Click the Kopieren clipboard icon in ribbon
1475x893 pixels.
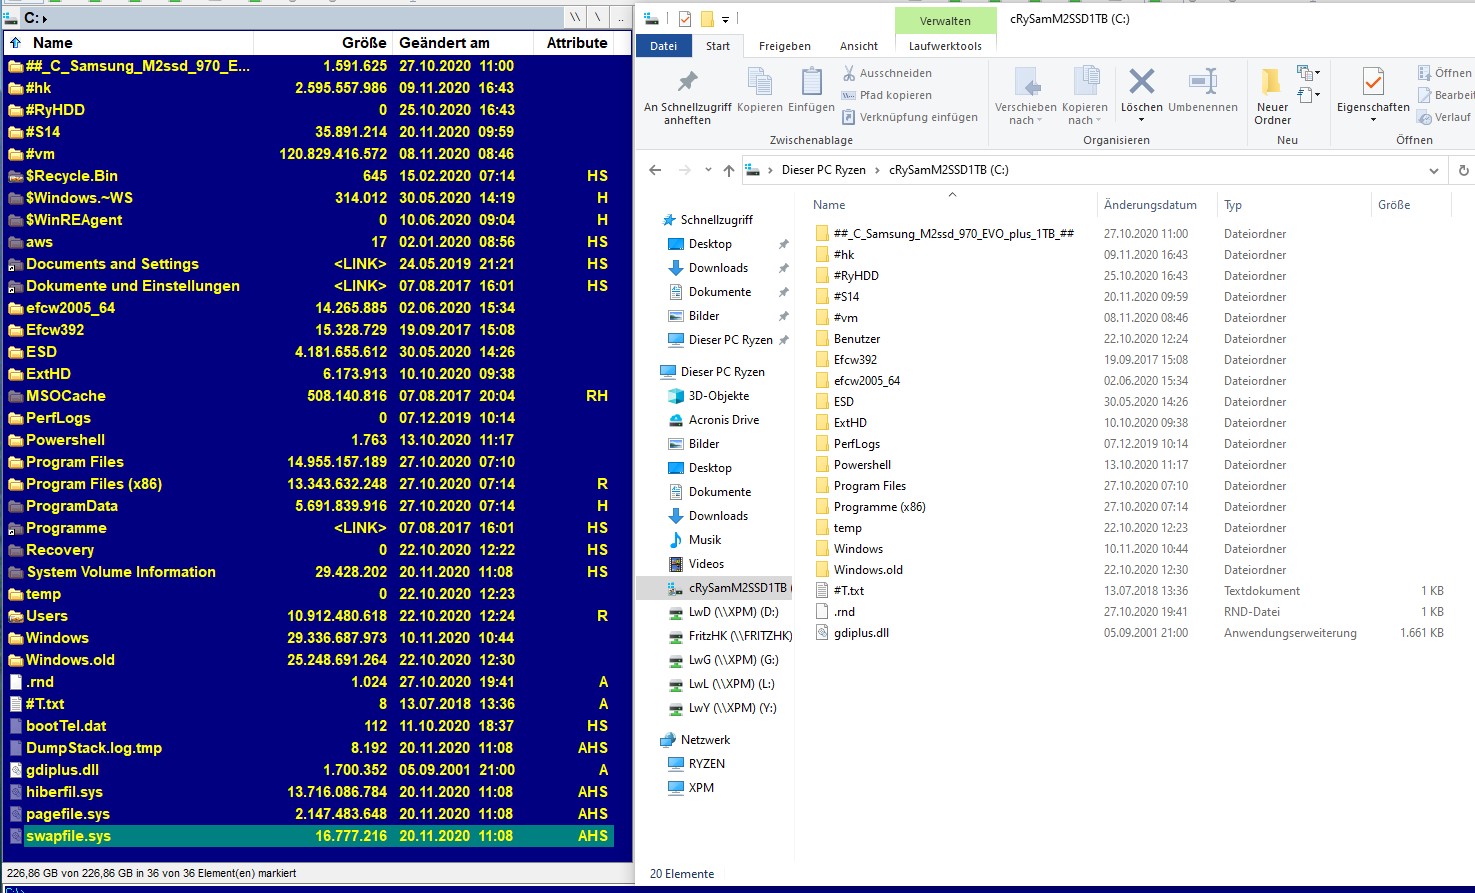[760, 82]
